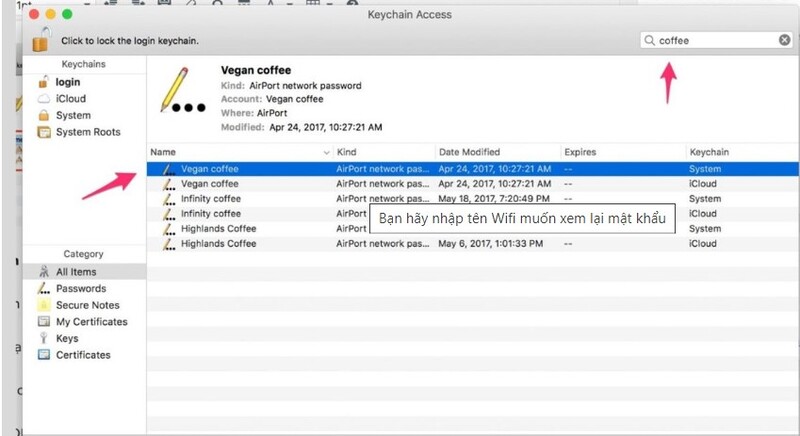Click the Secure Notes yellow note icon
The image size is (800, 436).
[x=44, y=305]
